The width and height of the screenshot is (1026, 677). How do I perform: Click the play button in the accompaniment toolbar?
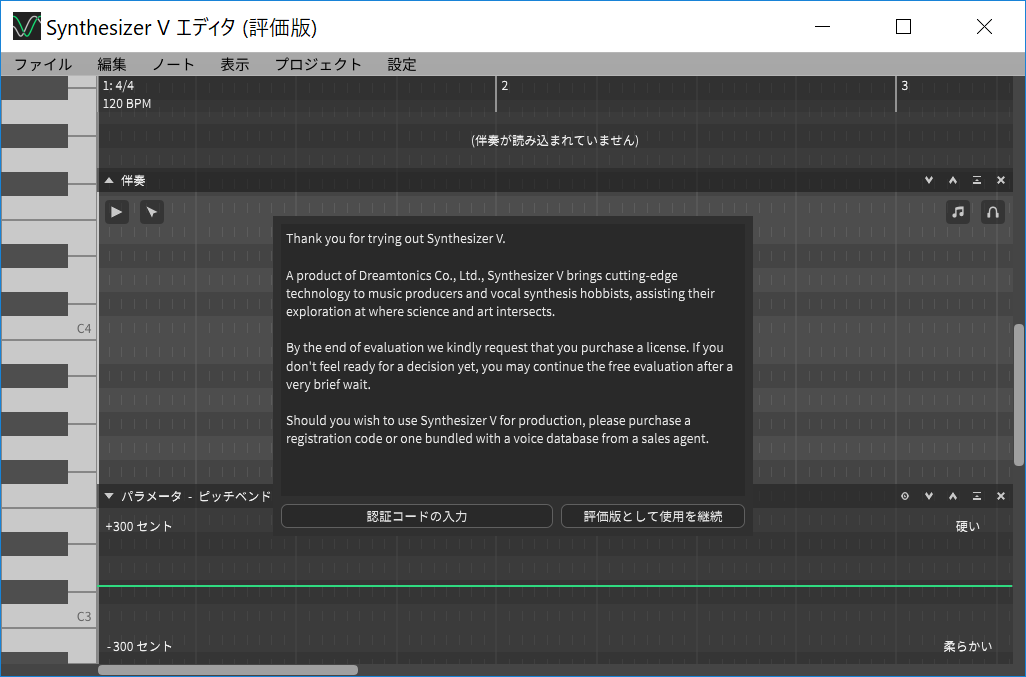coord(116,212)
